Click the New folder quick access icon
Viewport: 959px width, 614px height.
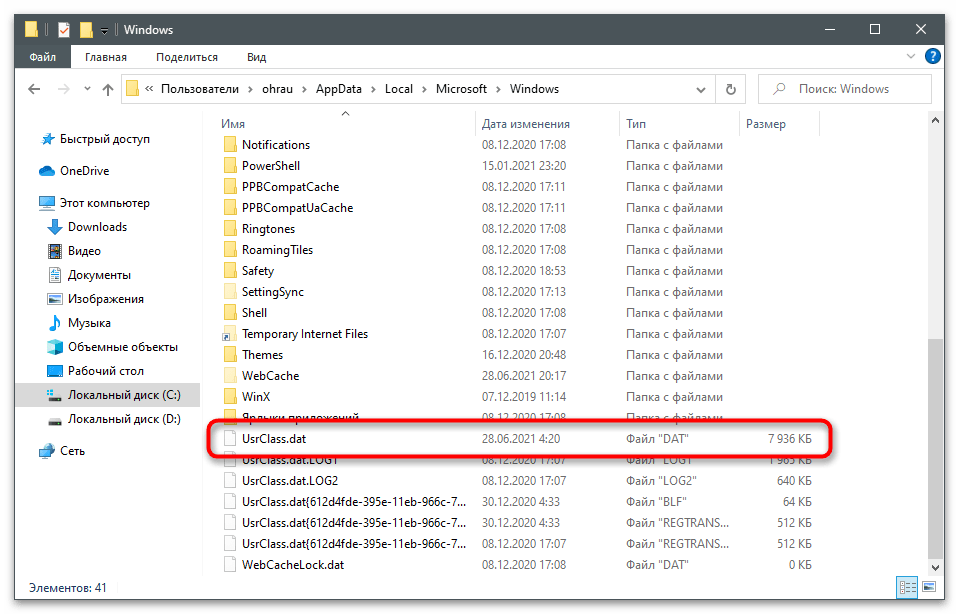coord(86,29)
